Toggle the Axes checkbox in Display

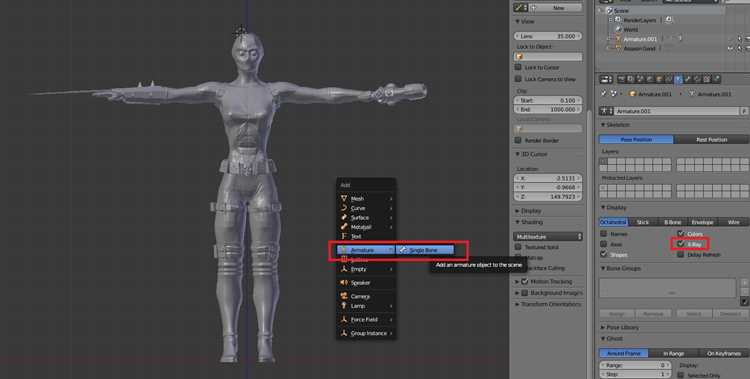[x=604, y=244]
